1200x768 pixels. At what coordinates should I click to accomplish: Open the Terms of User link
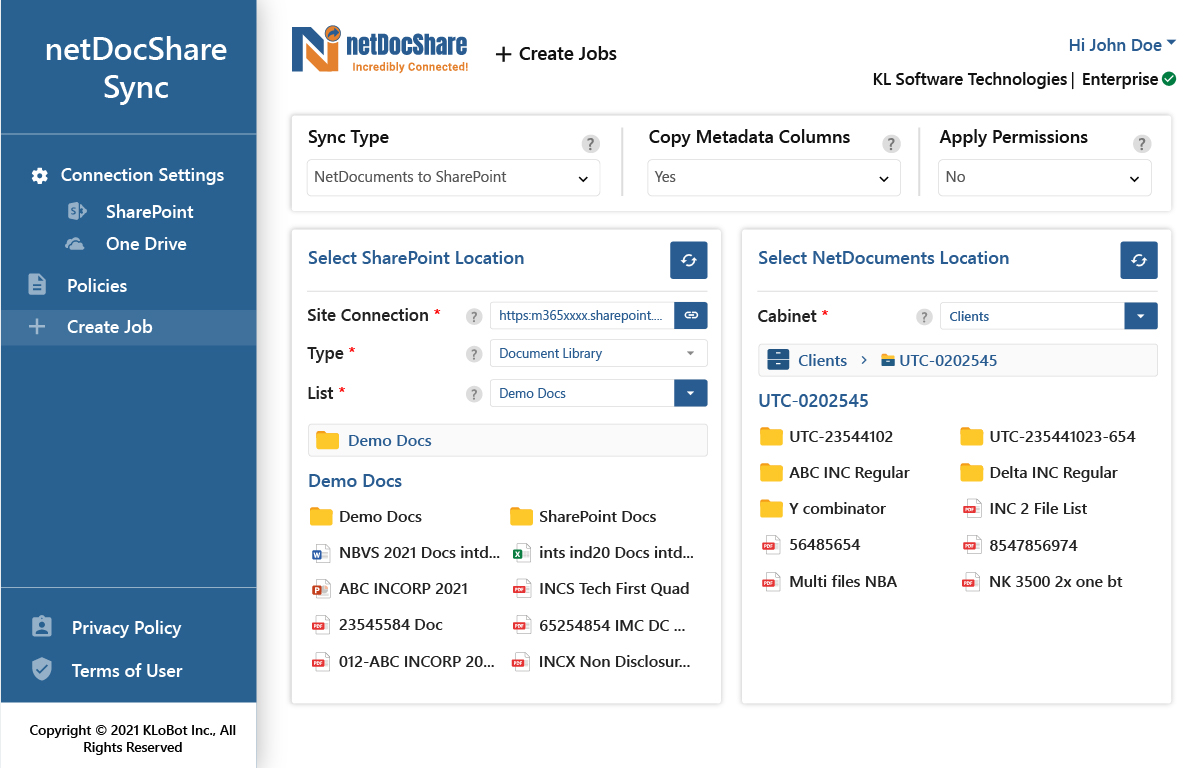(127, 671)
